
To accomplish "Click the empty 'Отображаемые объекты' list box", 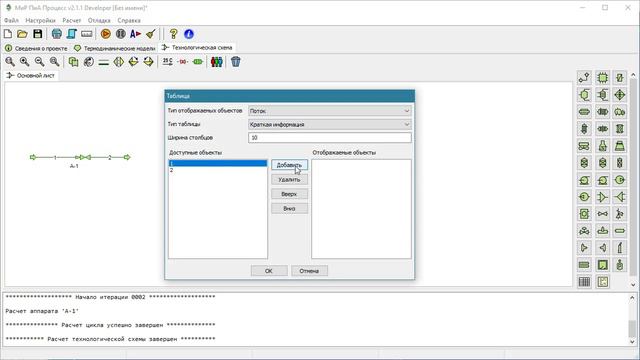I will click(362, 209).
